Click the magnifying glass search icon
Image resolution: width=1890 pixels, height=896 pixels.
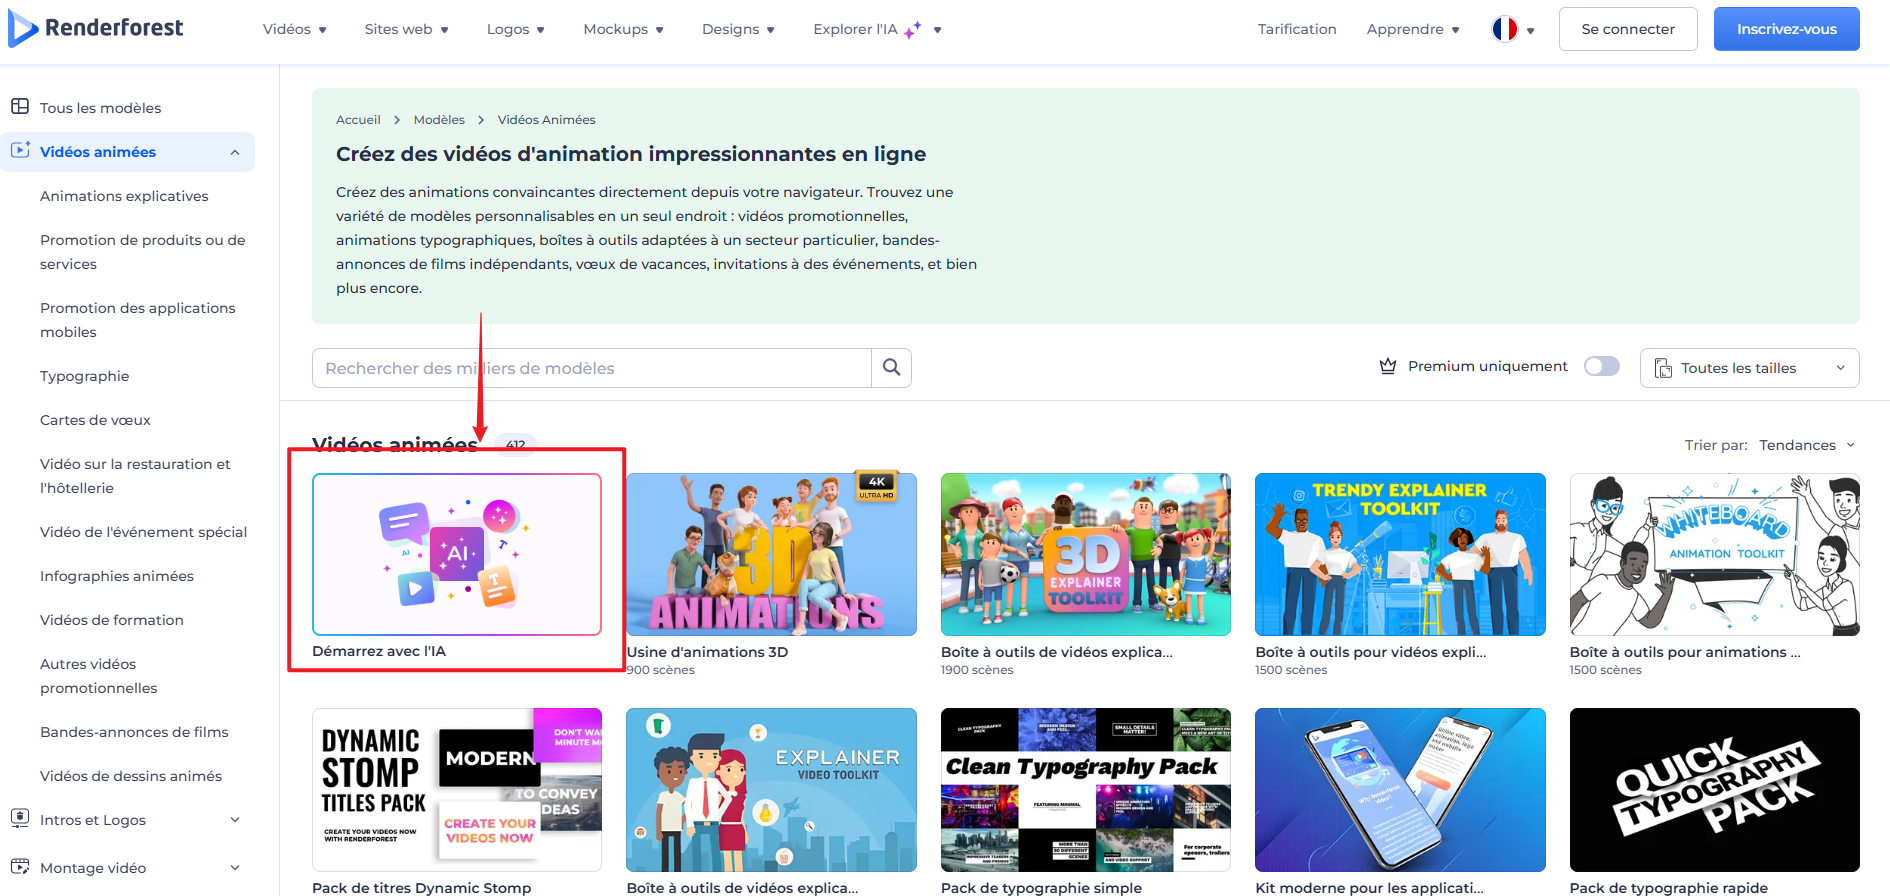click(x=891, y=368)
